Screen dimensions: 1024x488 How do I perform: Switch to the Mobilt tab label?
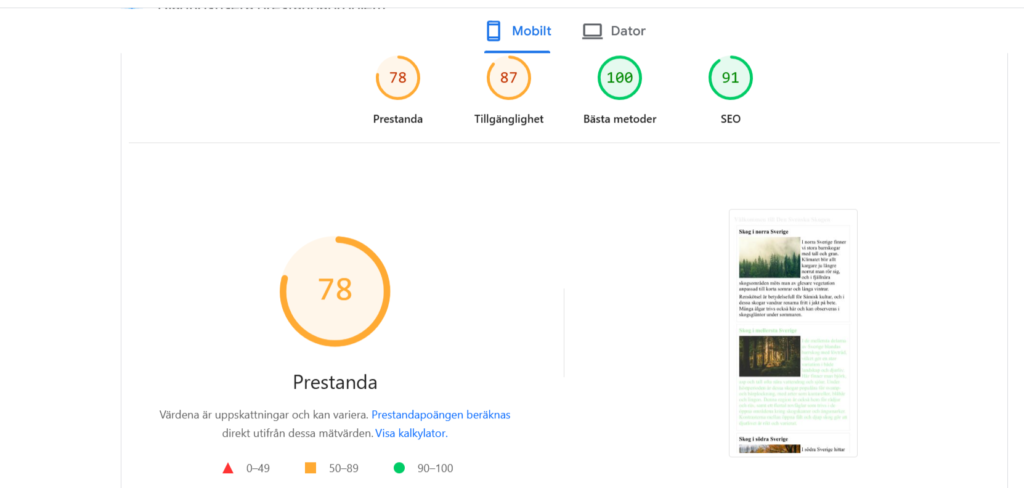point(531,31)
